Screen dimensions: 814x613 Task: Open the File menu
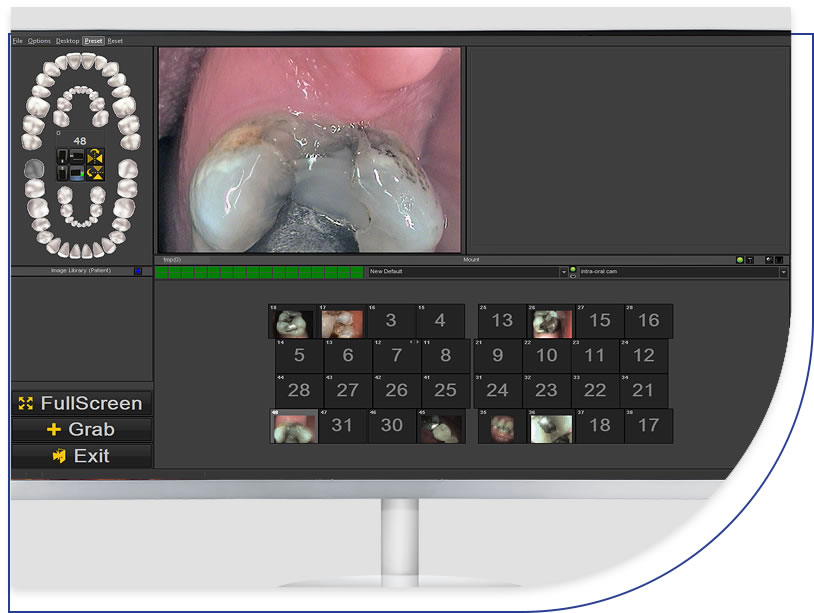[17, 41]
